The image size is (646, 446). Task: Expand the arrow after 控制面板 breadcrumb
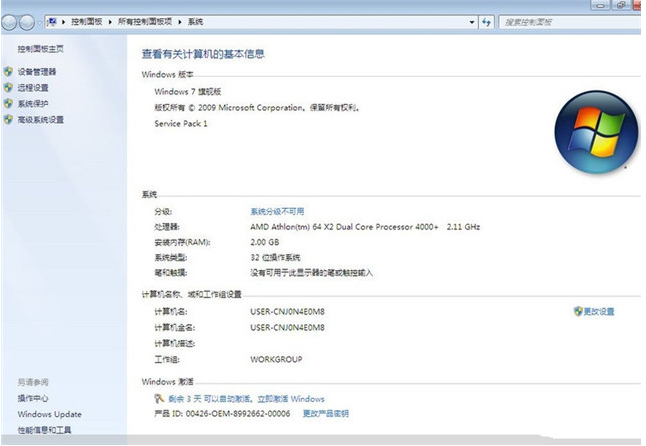[x=110, y=22]
